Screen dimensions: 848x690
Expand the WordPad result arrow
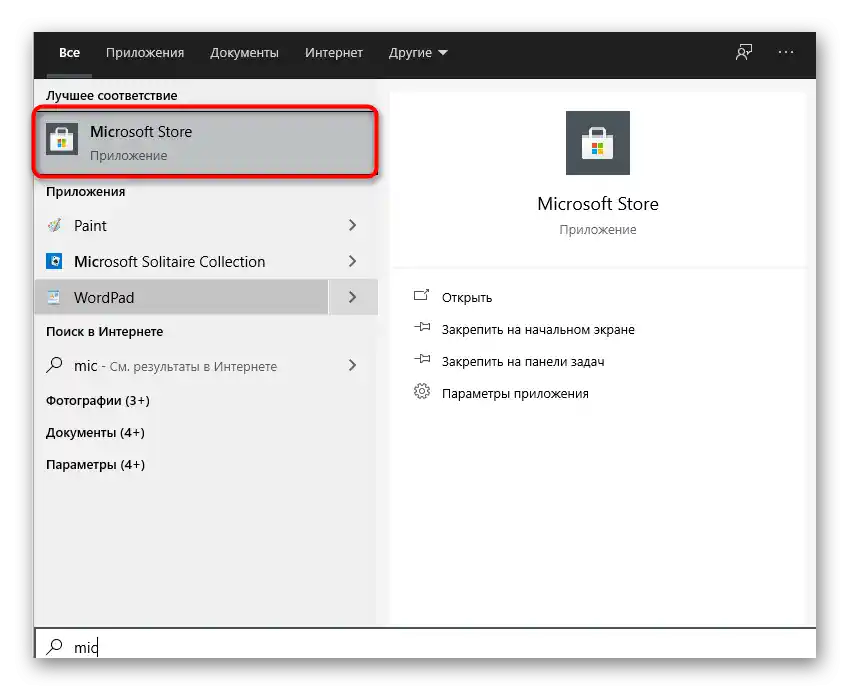tap(353, 297)
